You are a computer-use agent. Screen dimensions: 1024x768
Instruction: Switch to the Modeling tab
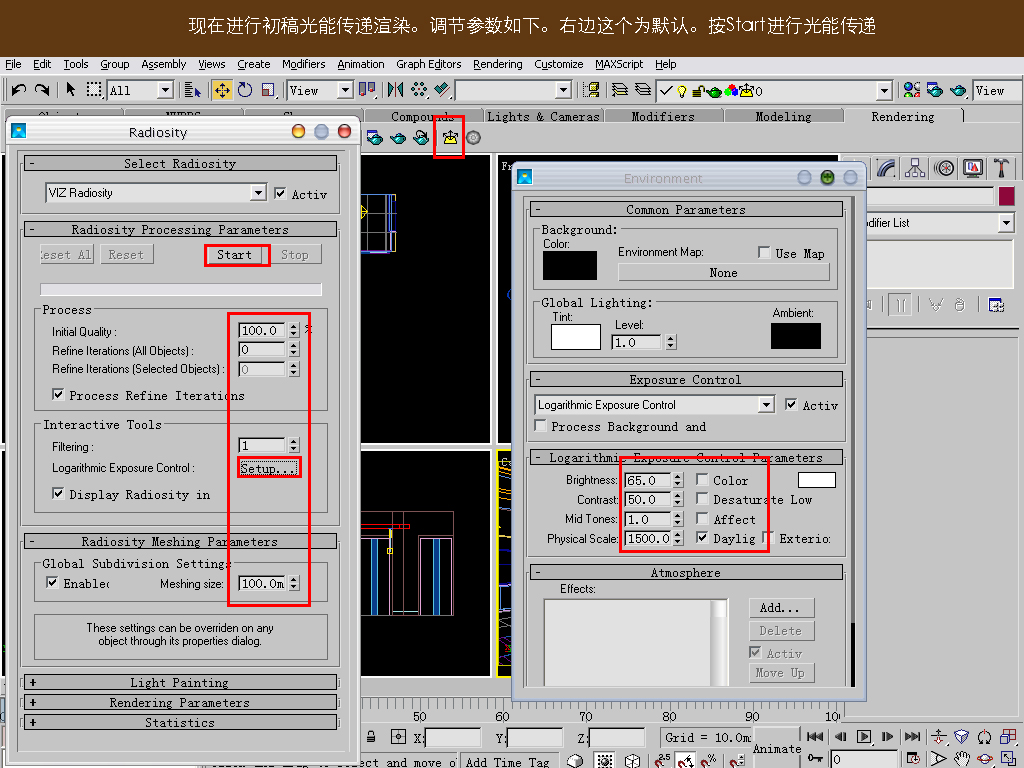(x=783, y=116)
